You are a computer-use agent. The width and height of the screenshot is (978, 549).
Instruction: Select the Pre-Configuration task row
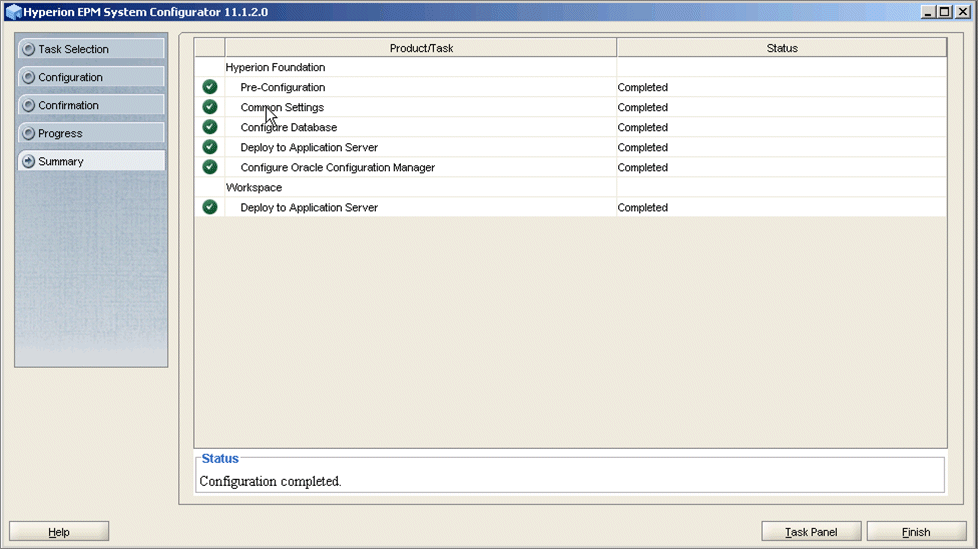coord(570,87)
